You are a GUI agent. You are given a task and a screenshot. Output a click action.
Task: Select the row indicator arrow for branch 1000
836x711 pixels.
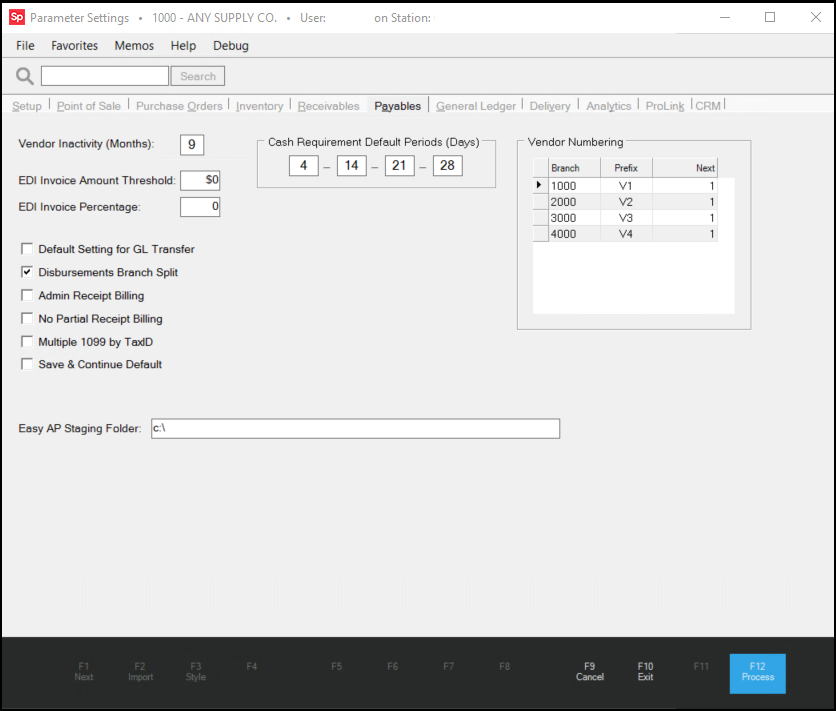point(540,186)
